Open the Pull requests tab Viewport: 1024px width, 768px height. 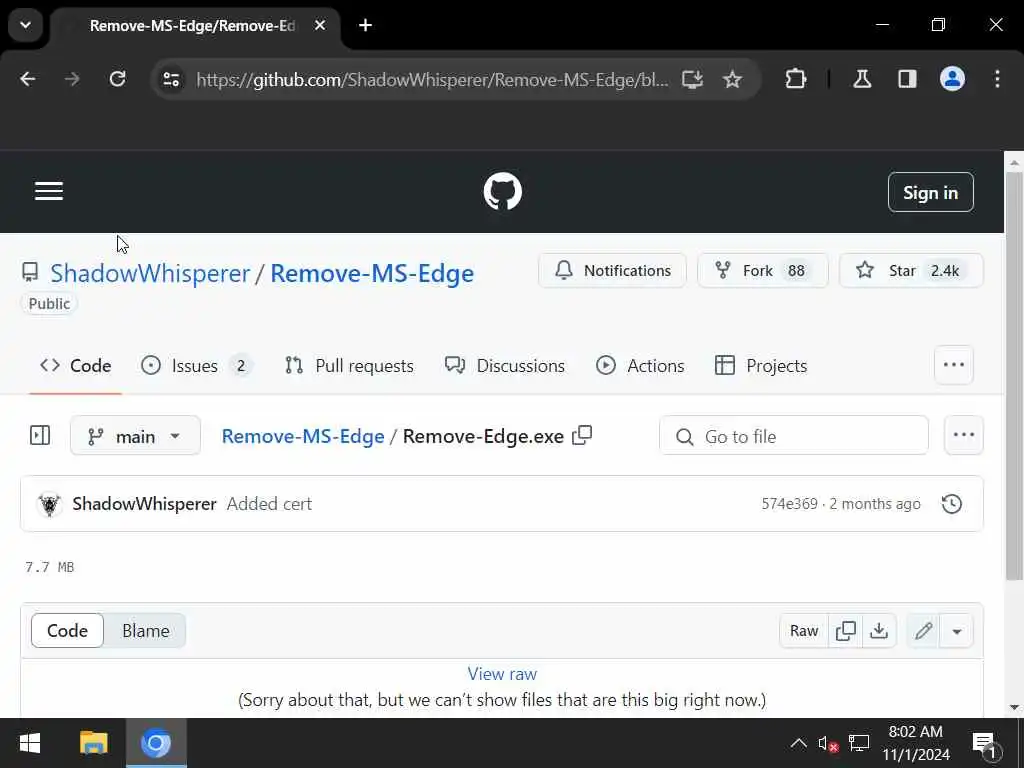349,366
